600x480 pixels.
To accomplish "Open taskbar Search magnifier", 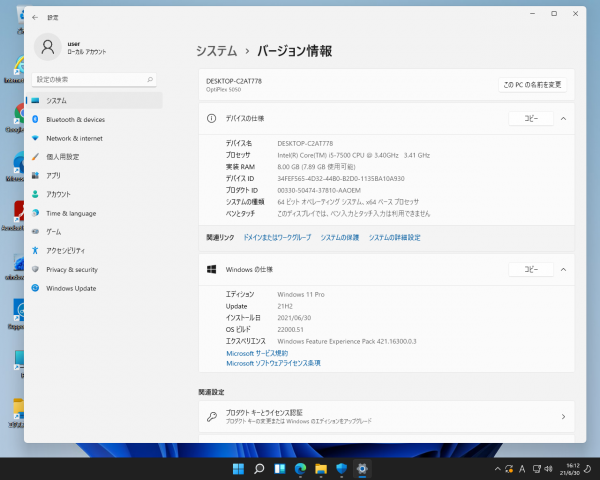I will [x=259, y=469].
